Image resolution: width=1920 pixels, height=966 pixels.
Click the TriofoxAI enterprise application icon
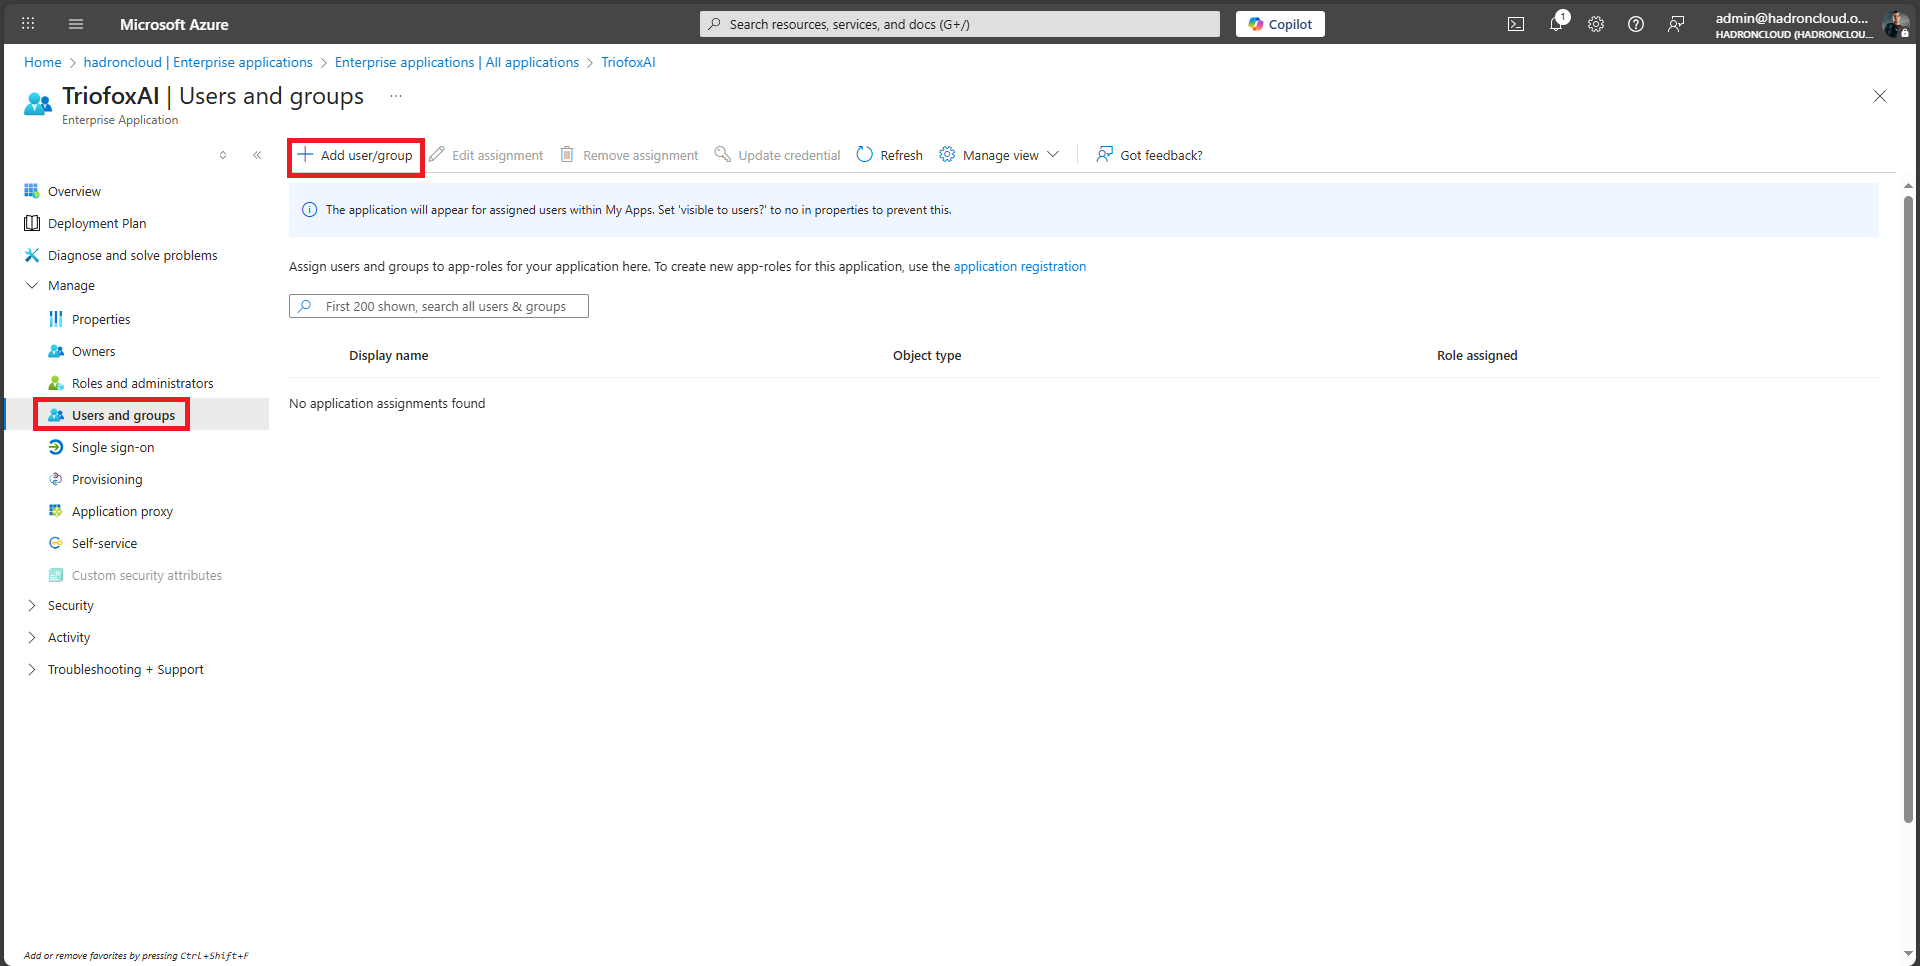(37, 103)
